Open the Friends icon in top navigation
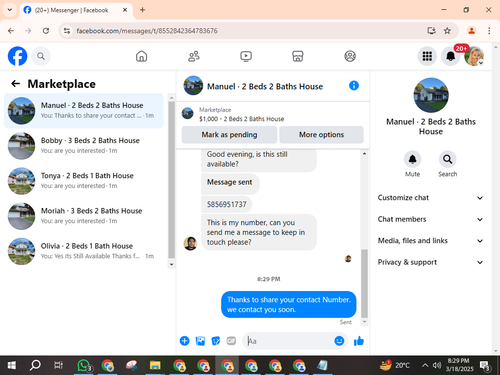Viewport: 500px width, 375px height. pyautogui.click(x=194, y=56)
